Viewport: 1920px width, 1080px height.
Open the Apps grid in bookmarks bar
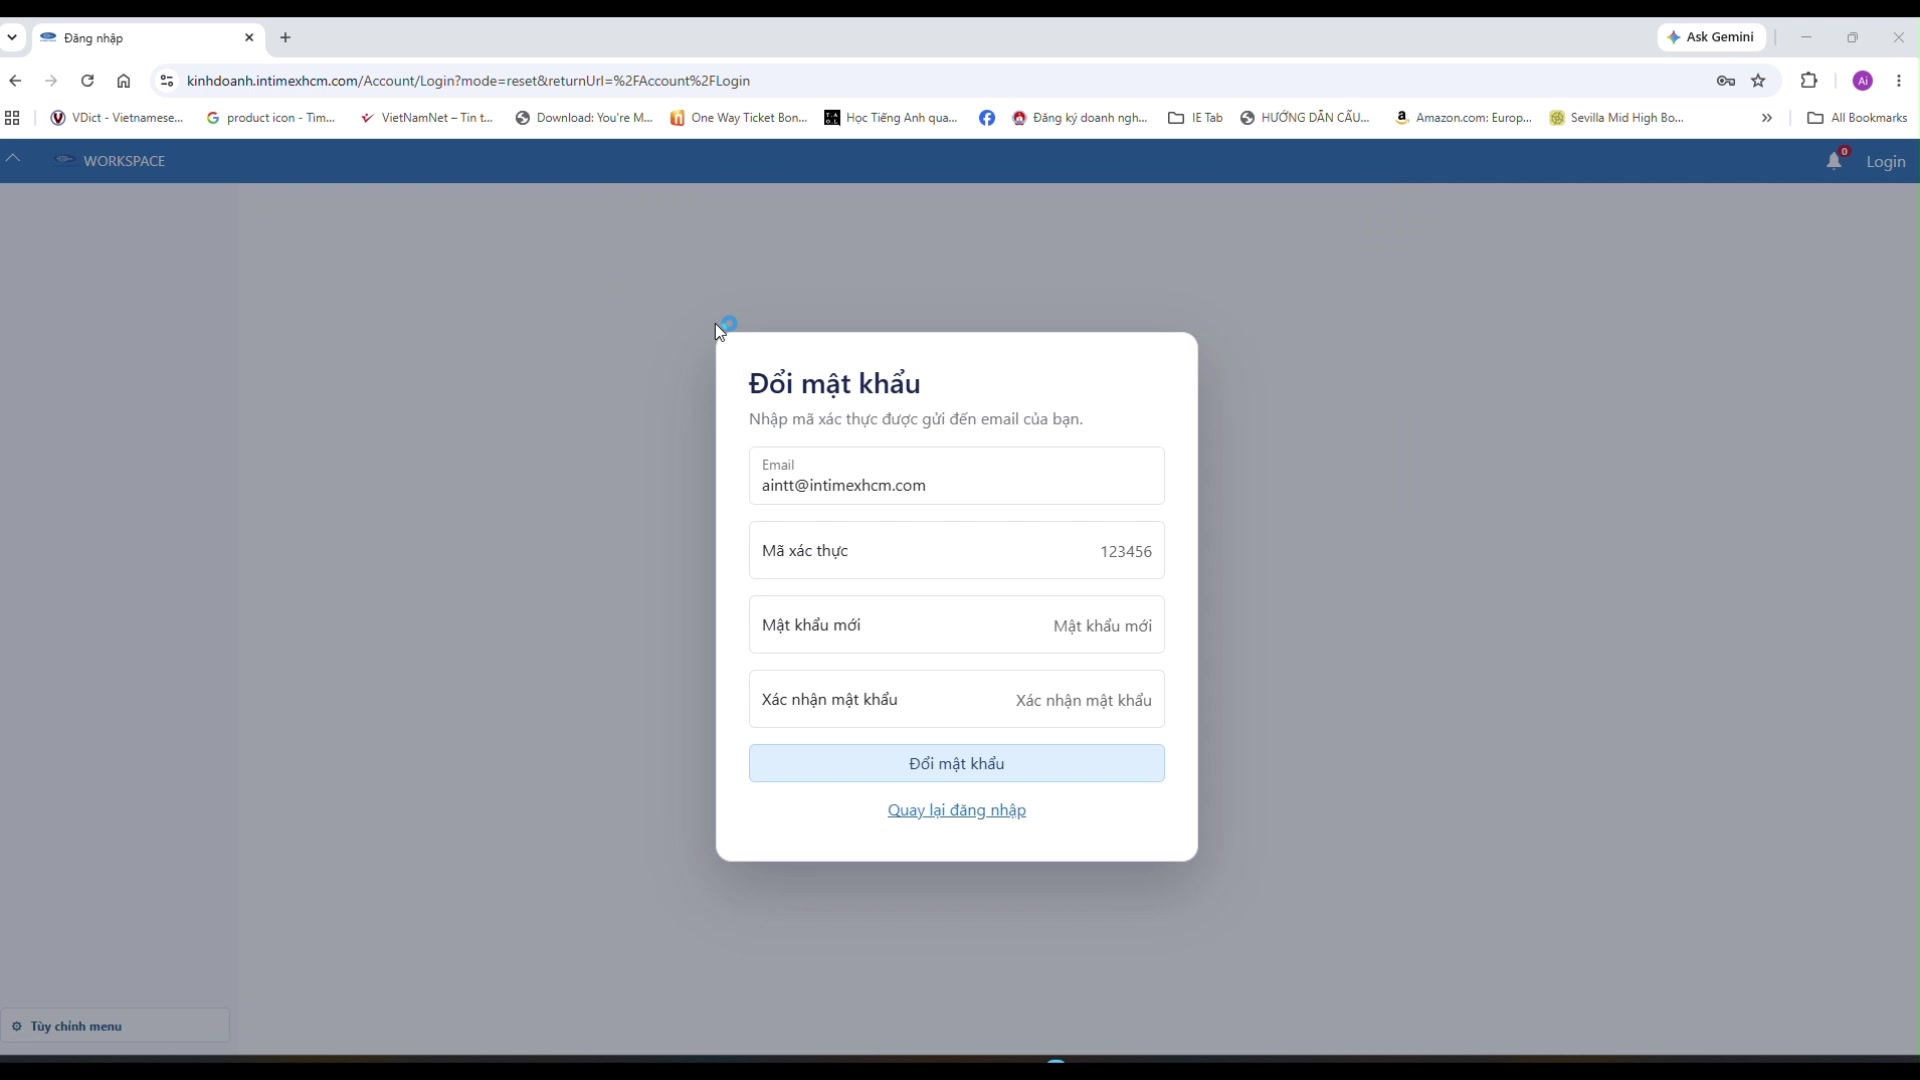[x=13, y=118]
